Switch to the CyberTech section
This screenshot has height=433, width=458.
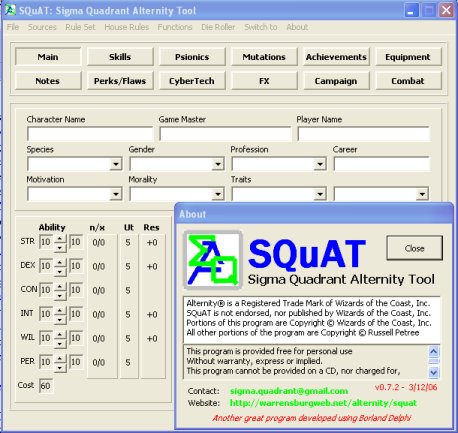pyautogui.click(x=192, y=81)
